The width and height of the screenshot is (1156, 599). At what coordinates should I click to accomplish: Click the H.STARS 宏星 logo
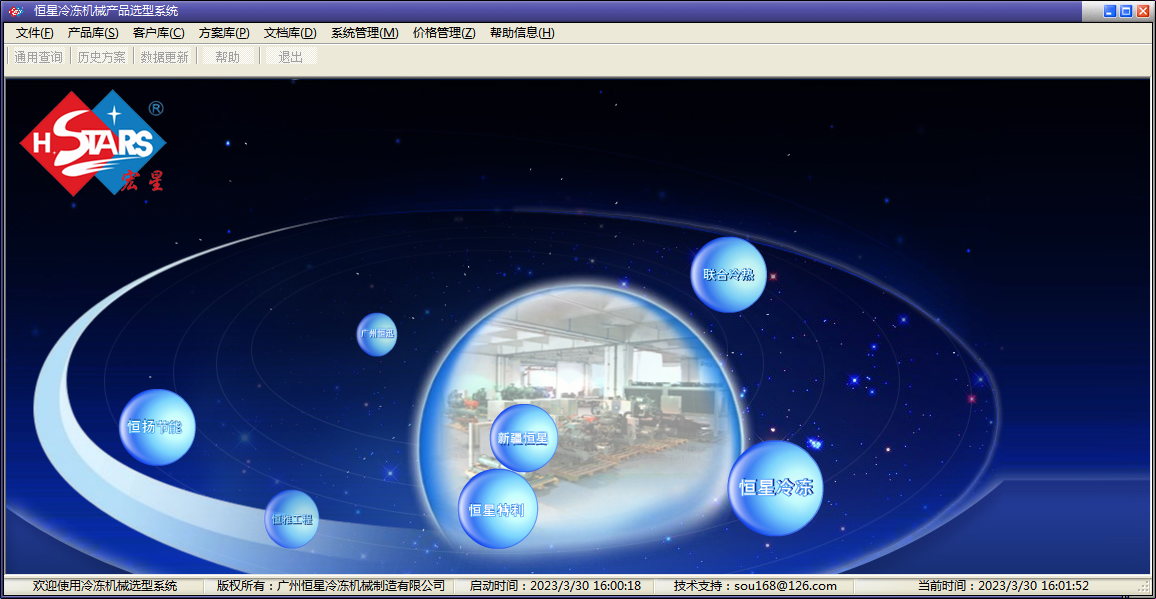[93, 144]
